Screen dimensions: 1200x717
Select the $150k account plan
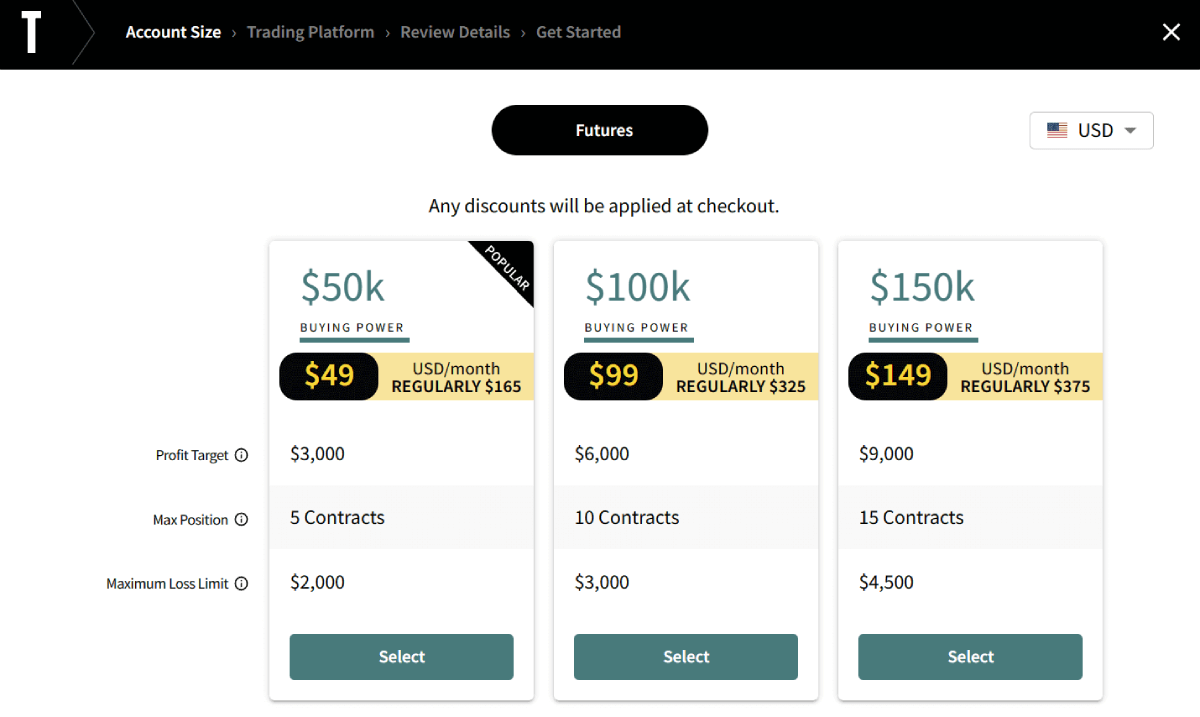(970, 657)
